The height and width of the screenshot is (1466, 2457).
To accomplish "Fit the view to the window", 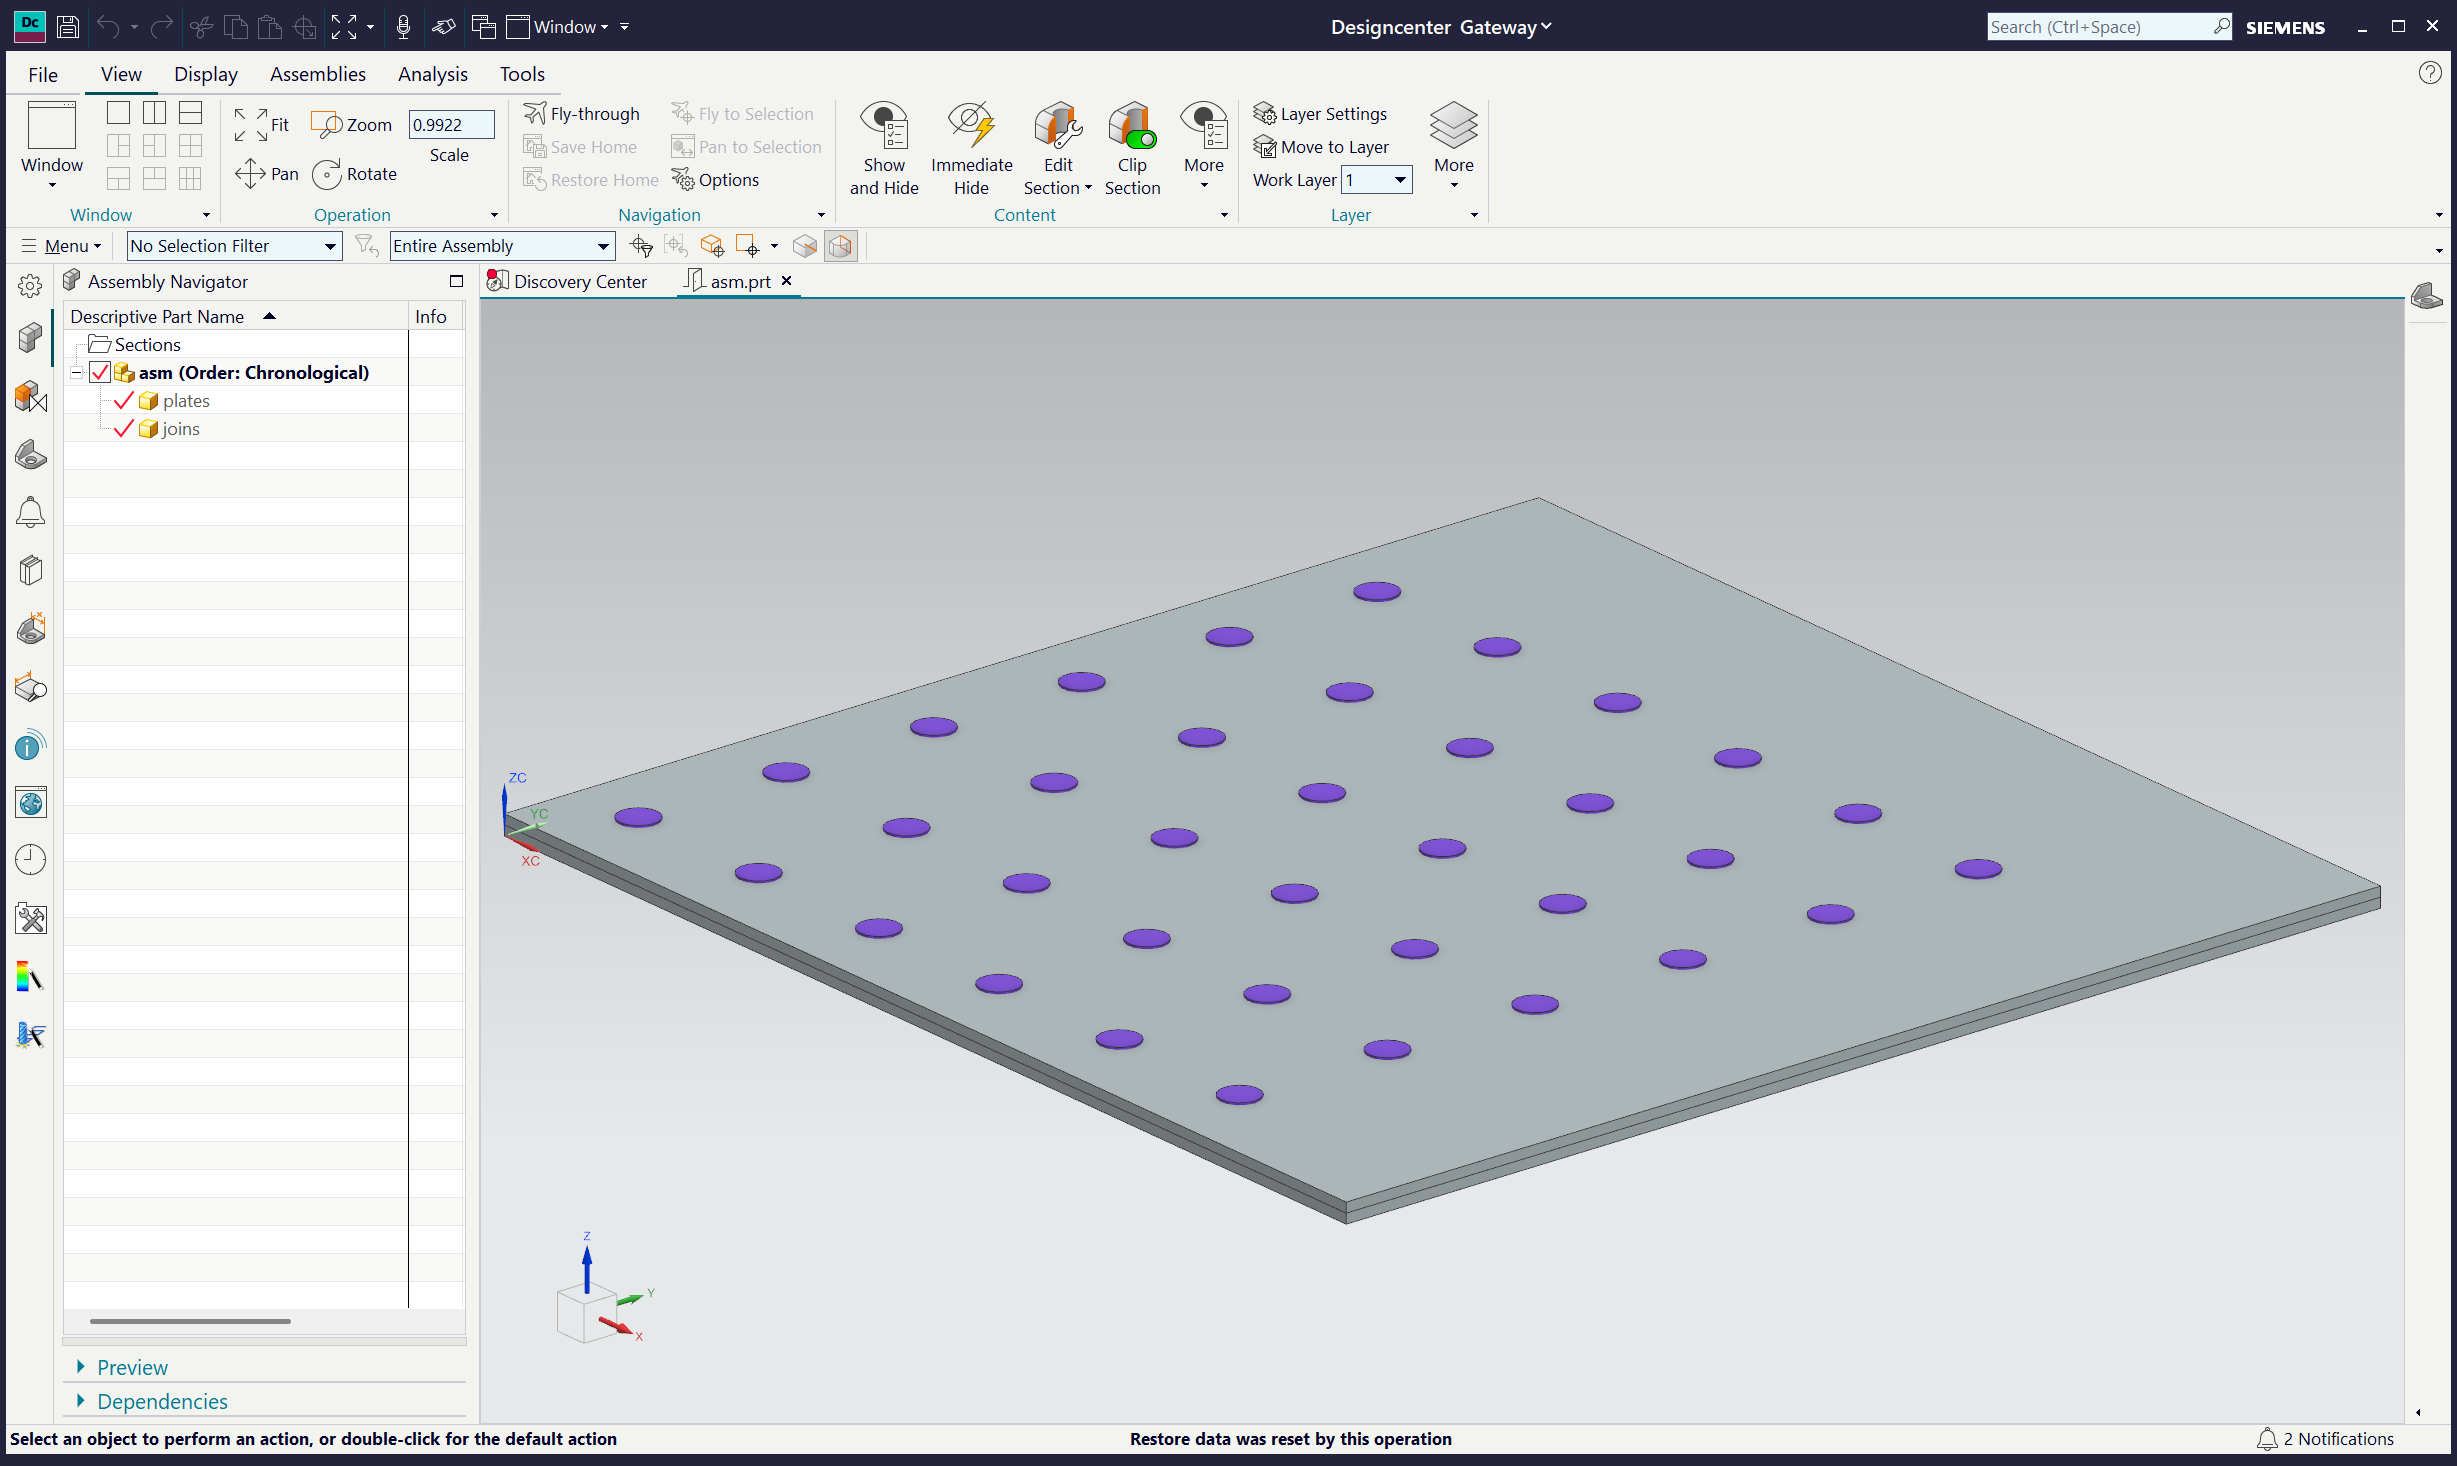I will click(262, 125).
